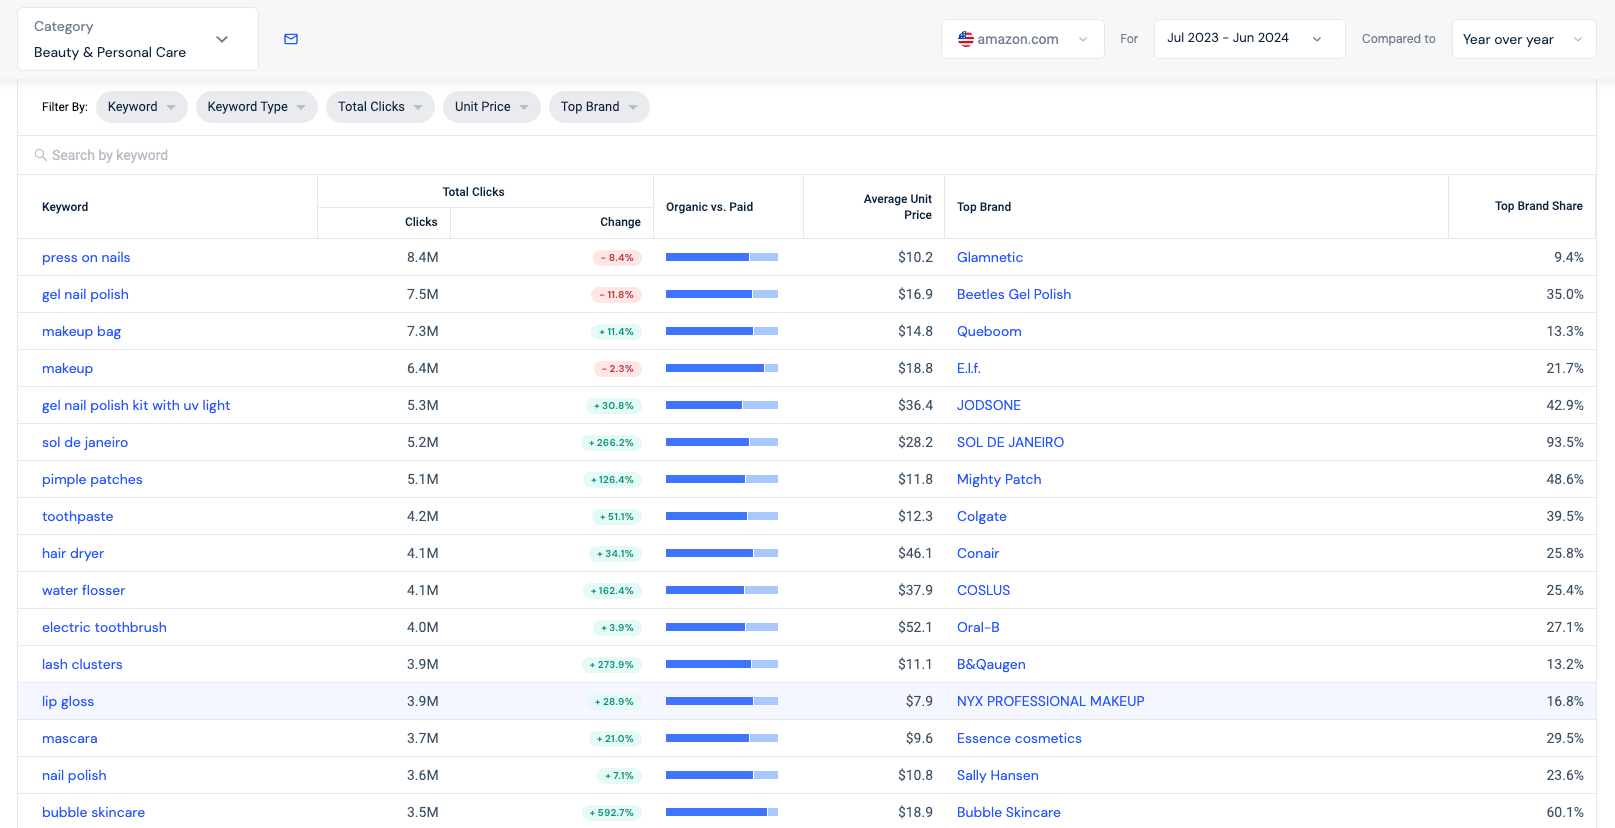This screenshot has height=828, width=1615.
Task: Open the Conair brand link
Action: click(x=978, y=553)
